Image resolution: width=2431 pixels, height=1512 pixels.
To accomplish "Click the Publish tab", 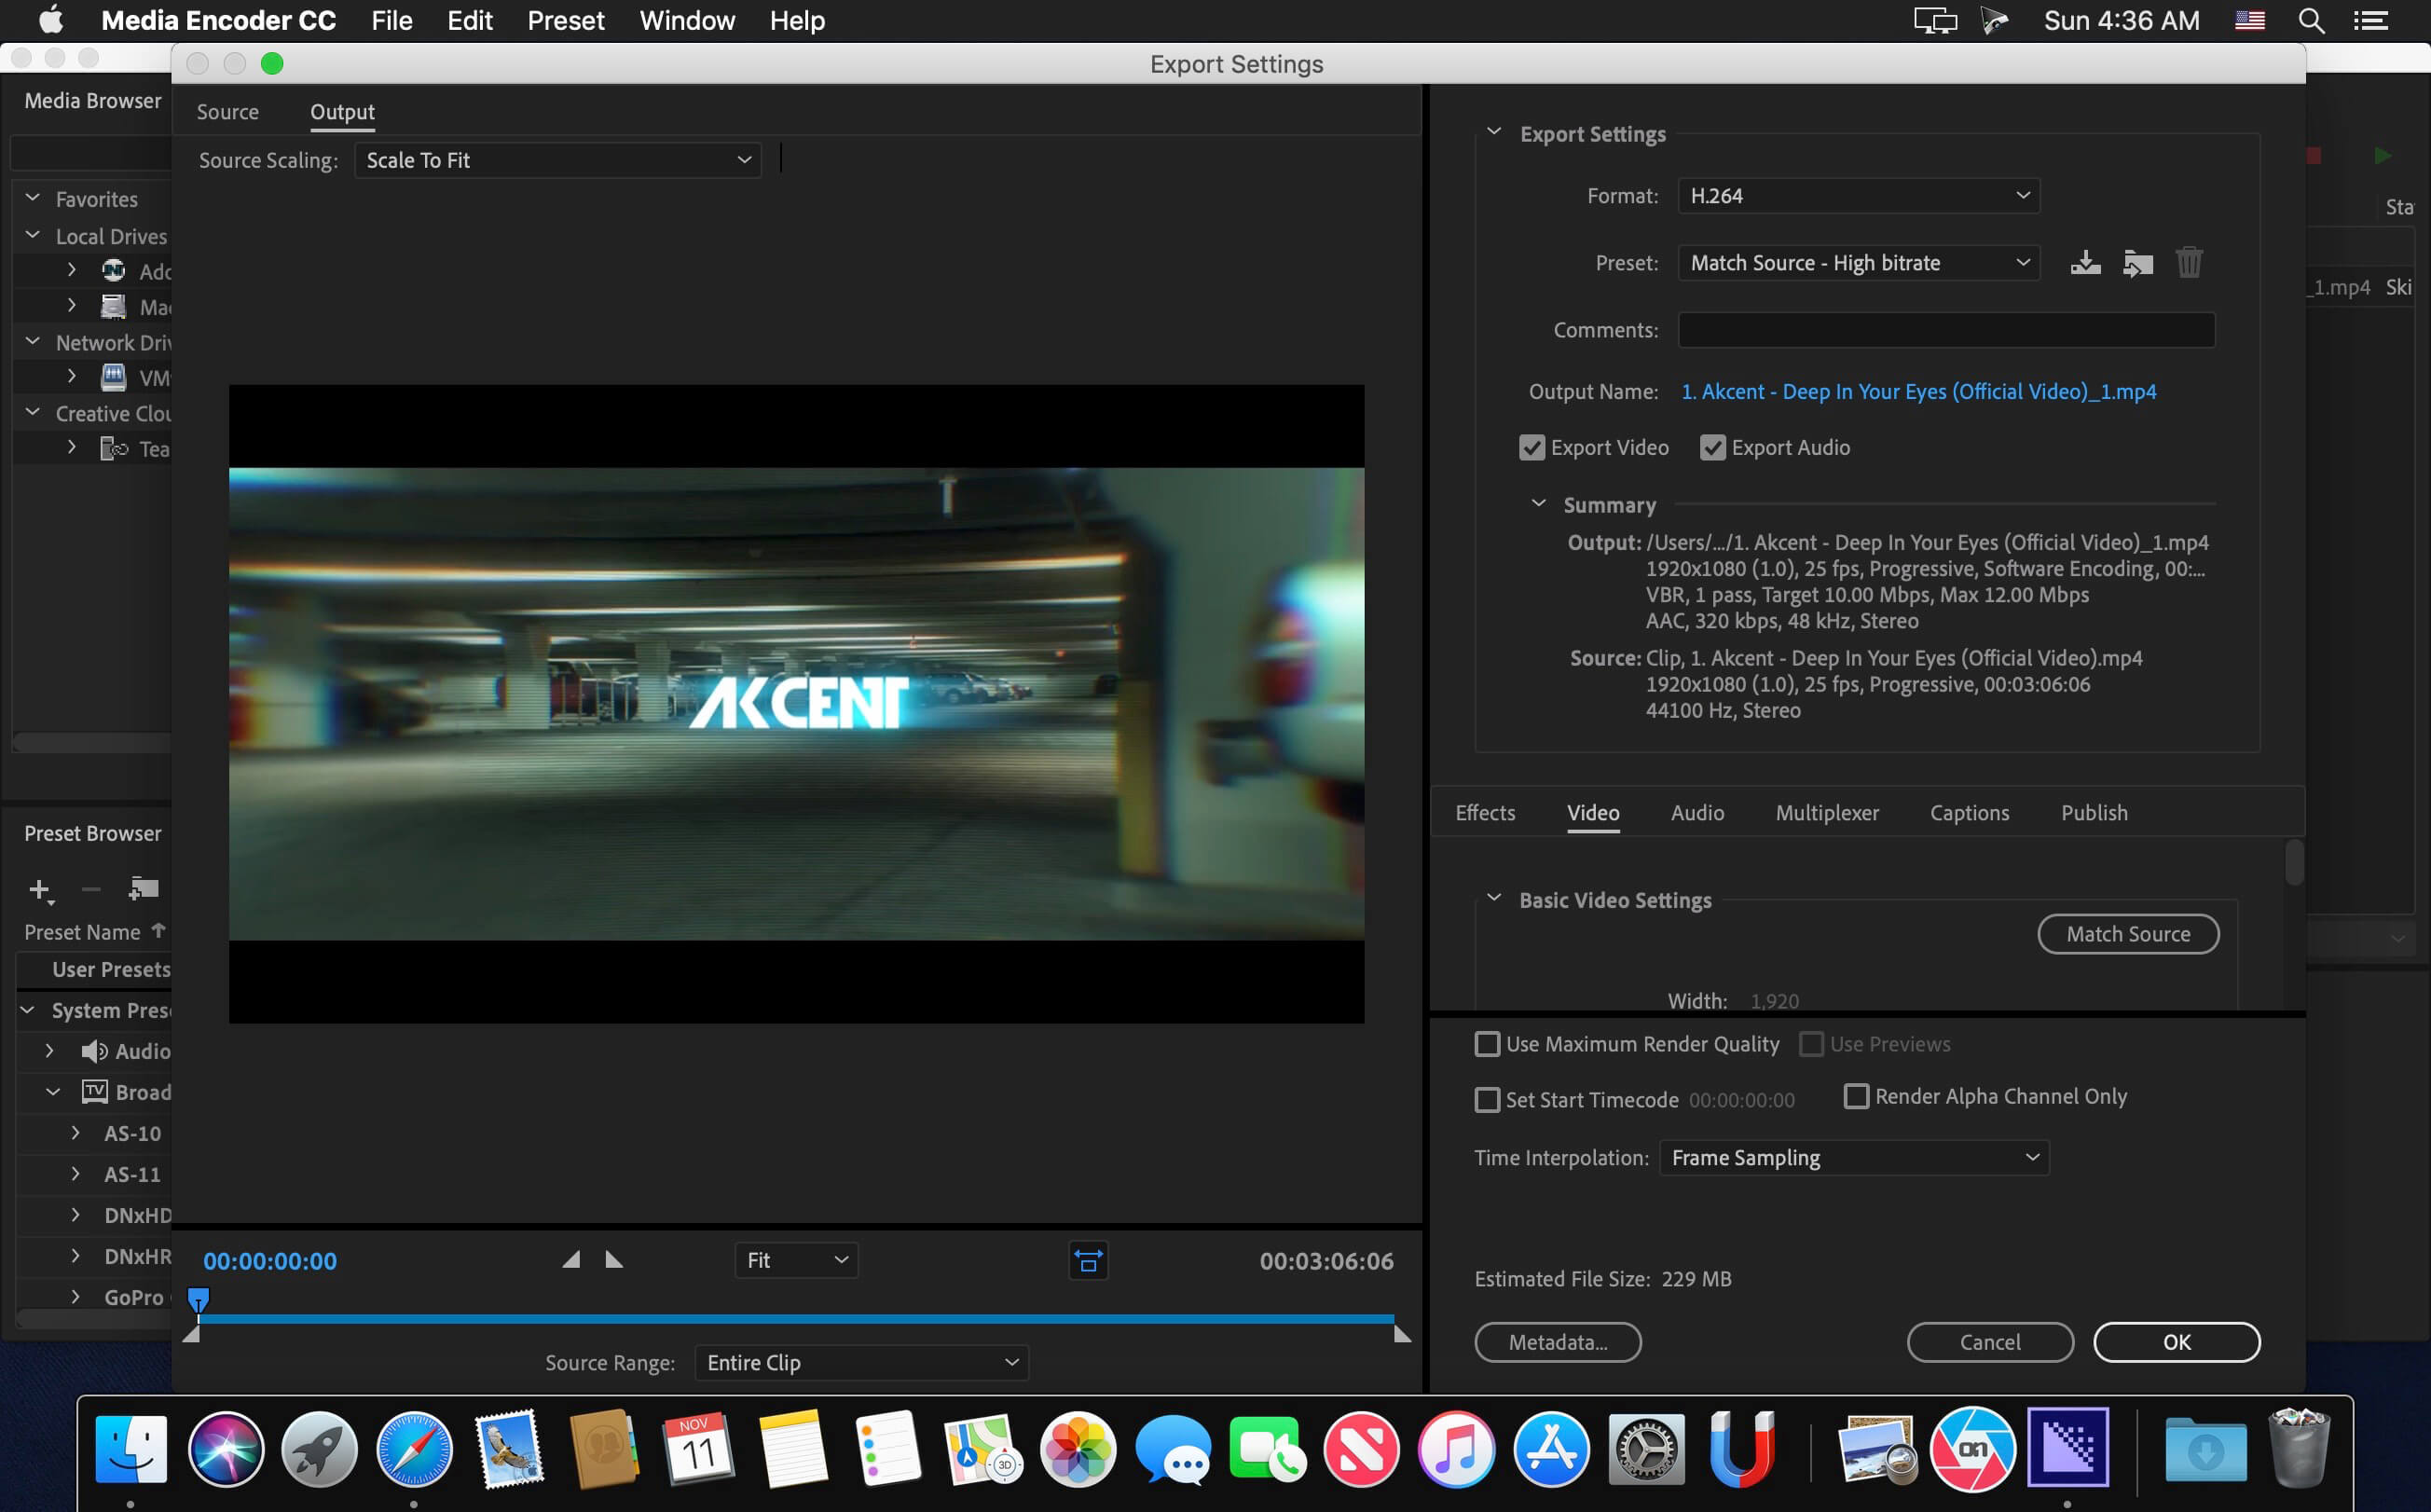I will [2094, 812].
